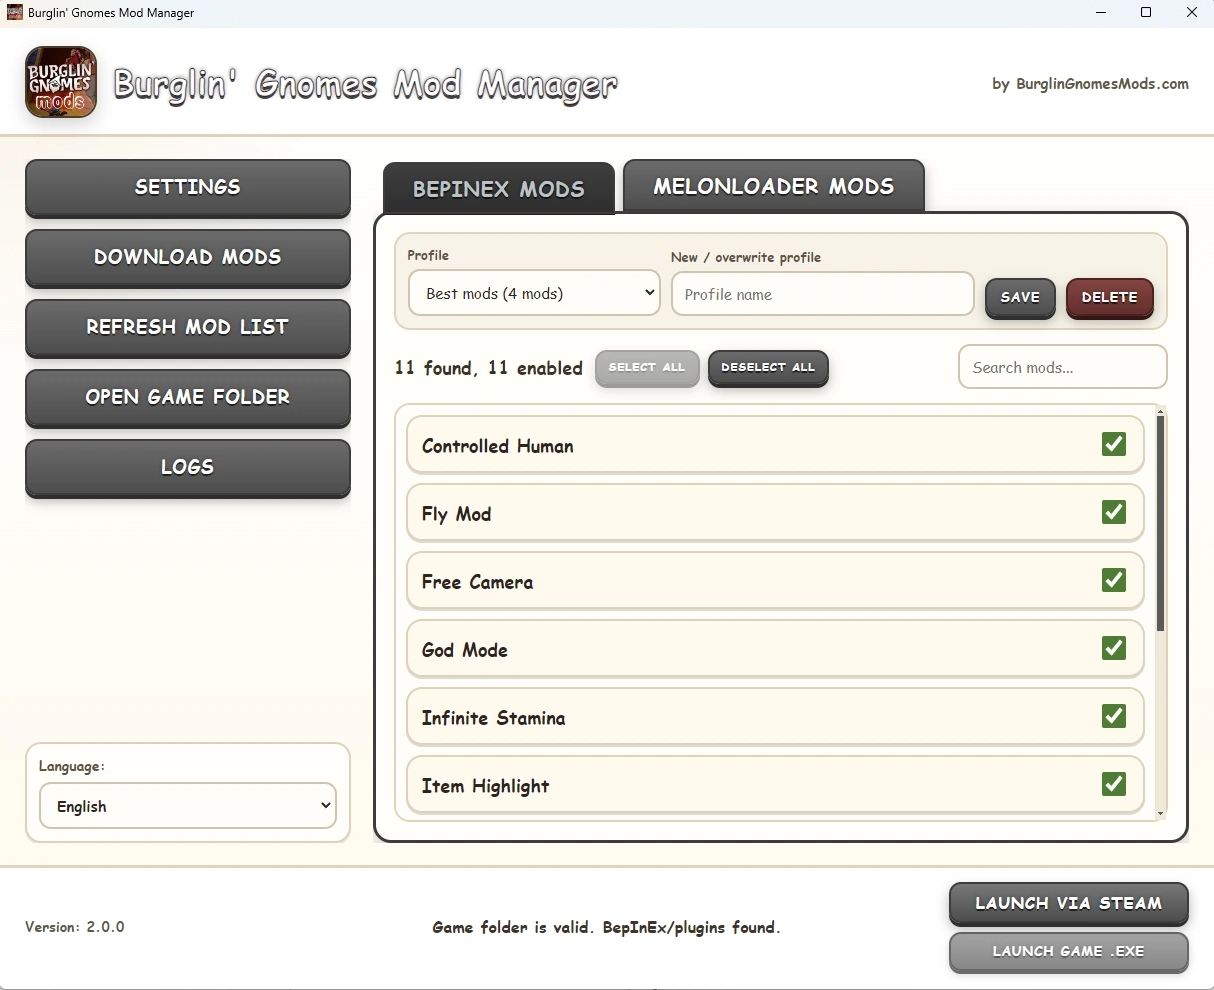This screenshot has width=1214, height=990.
Task: Click the God Mode mod name
Action: (x=465, y=650)
